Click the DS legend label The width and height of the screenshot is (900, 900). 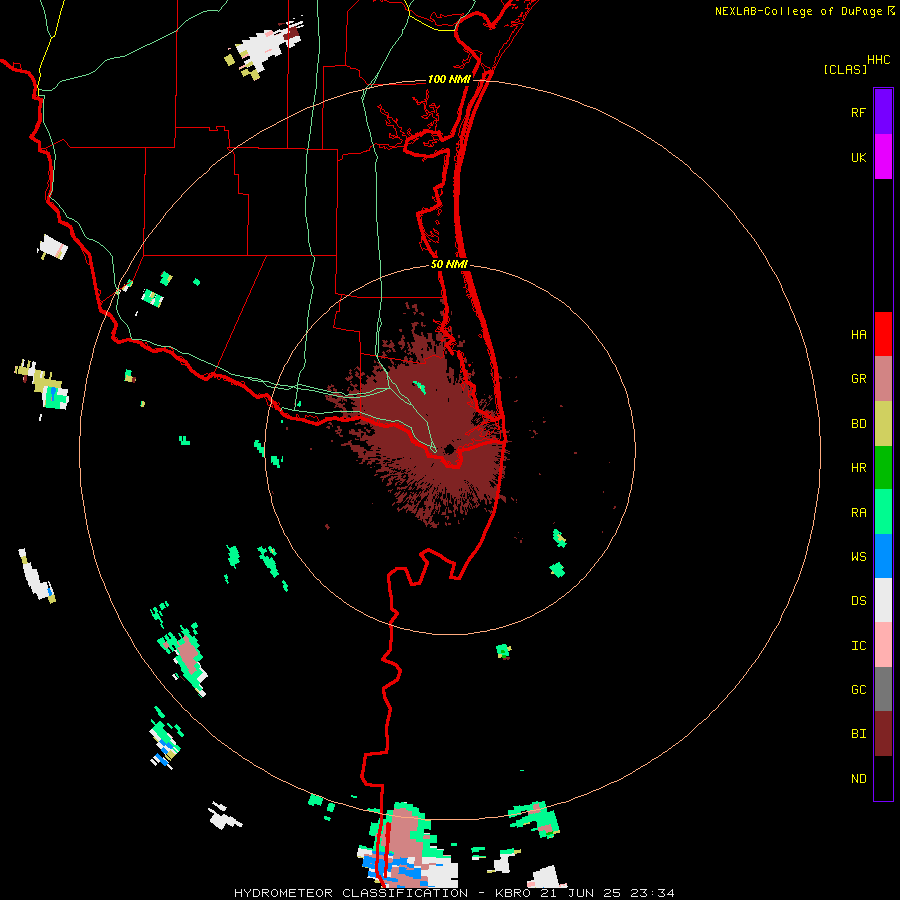tap(858, 601)
